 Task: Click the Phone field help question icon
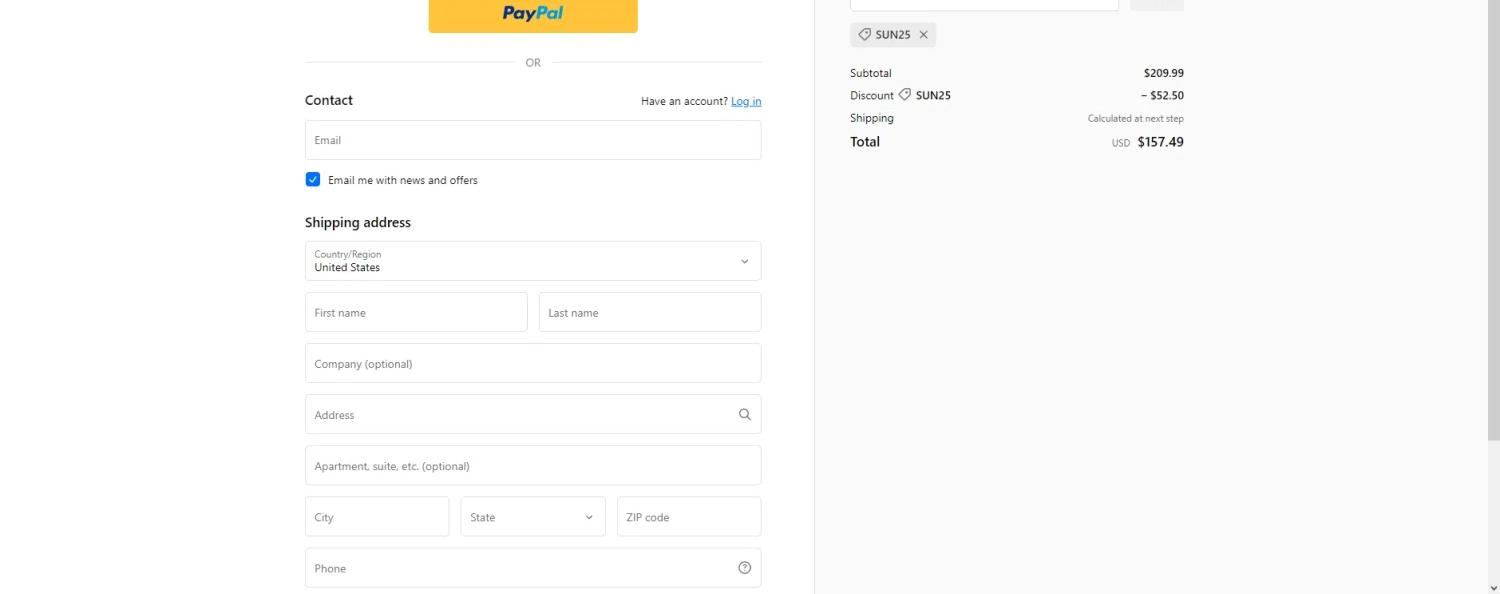[744, 568]
